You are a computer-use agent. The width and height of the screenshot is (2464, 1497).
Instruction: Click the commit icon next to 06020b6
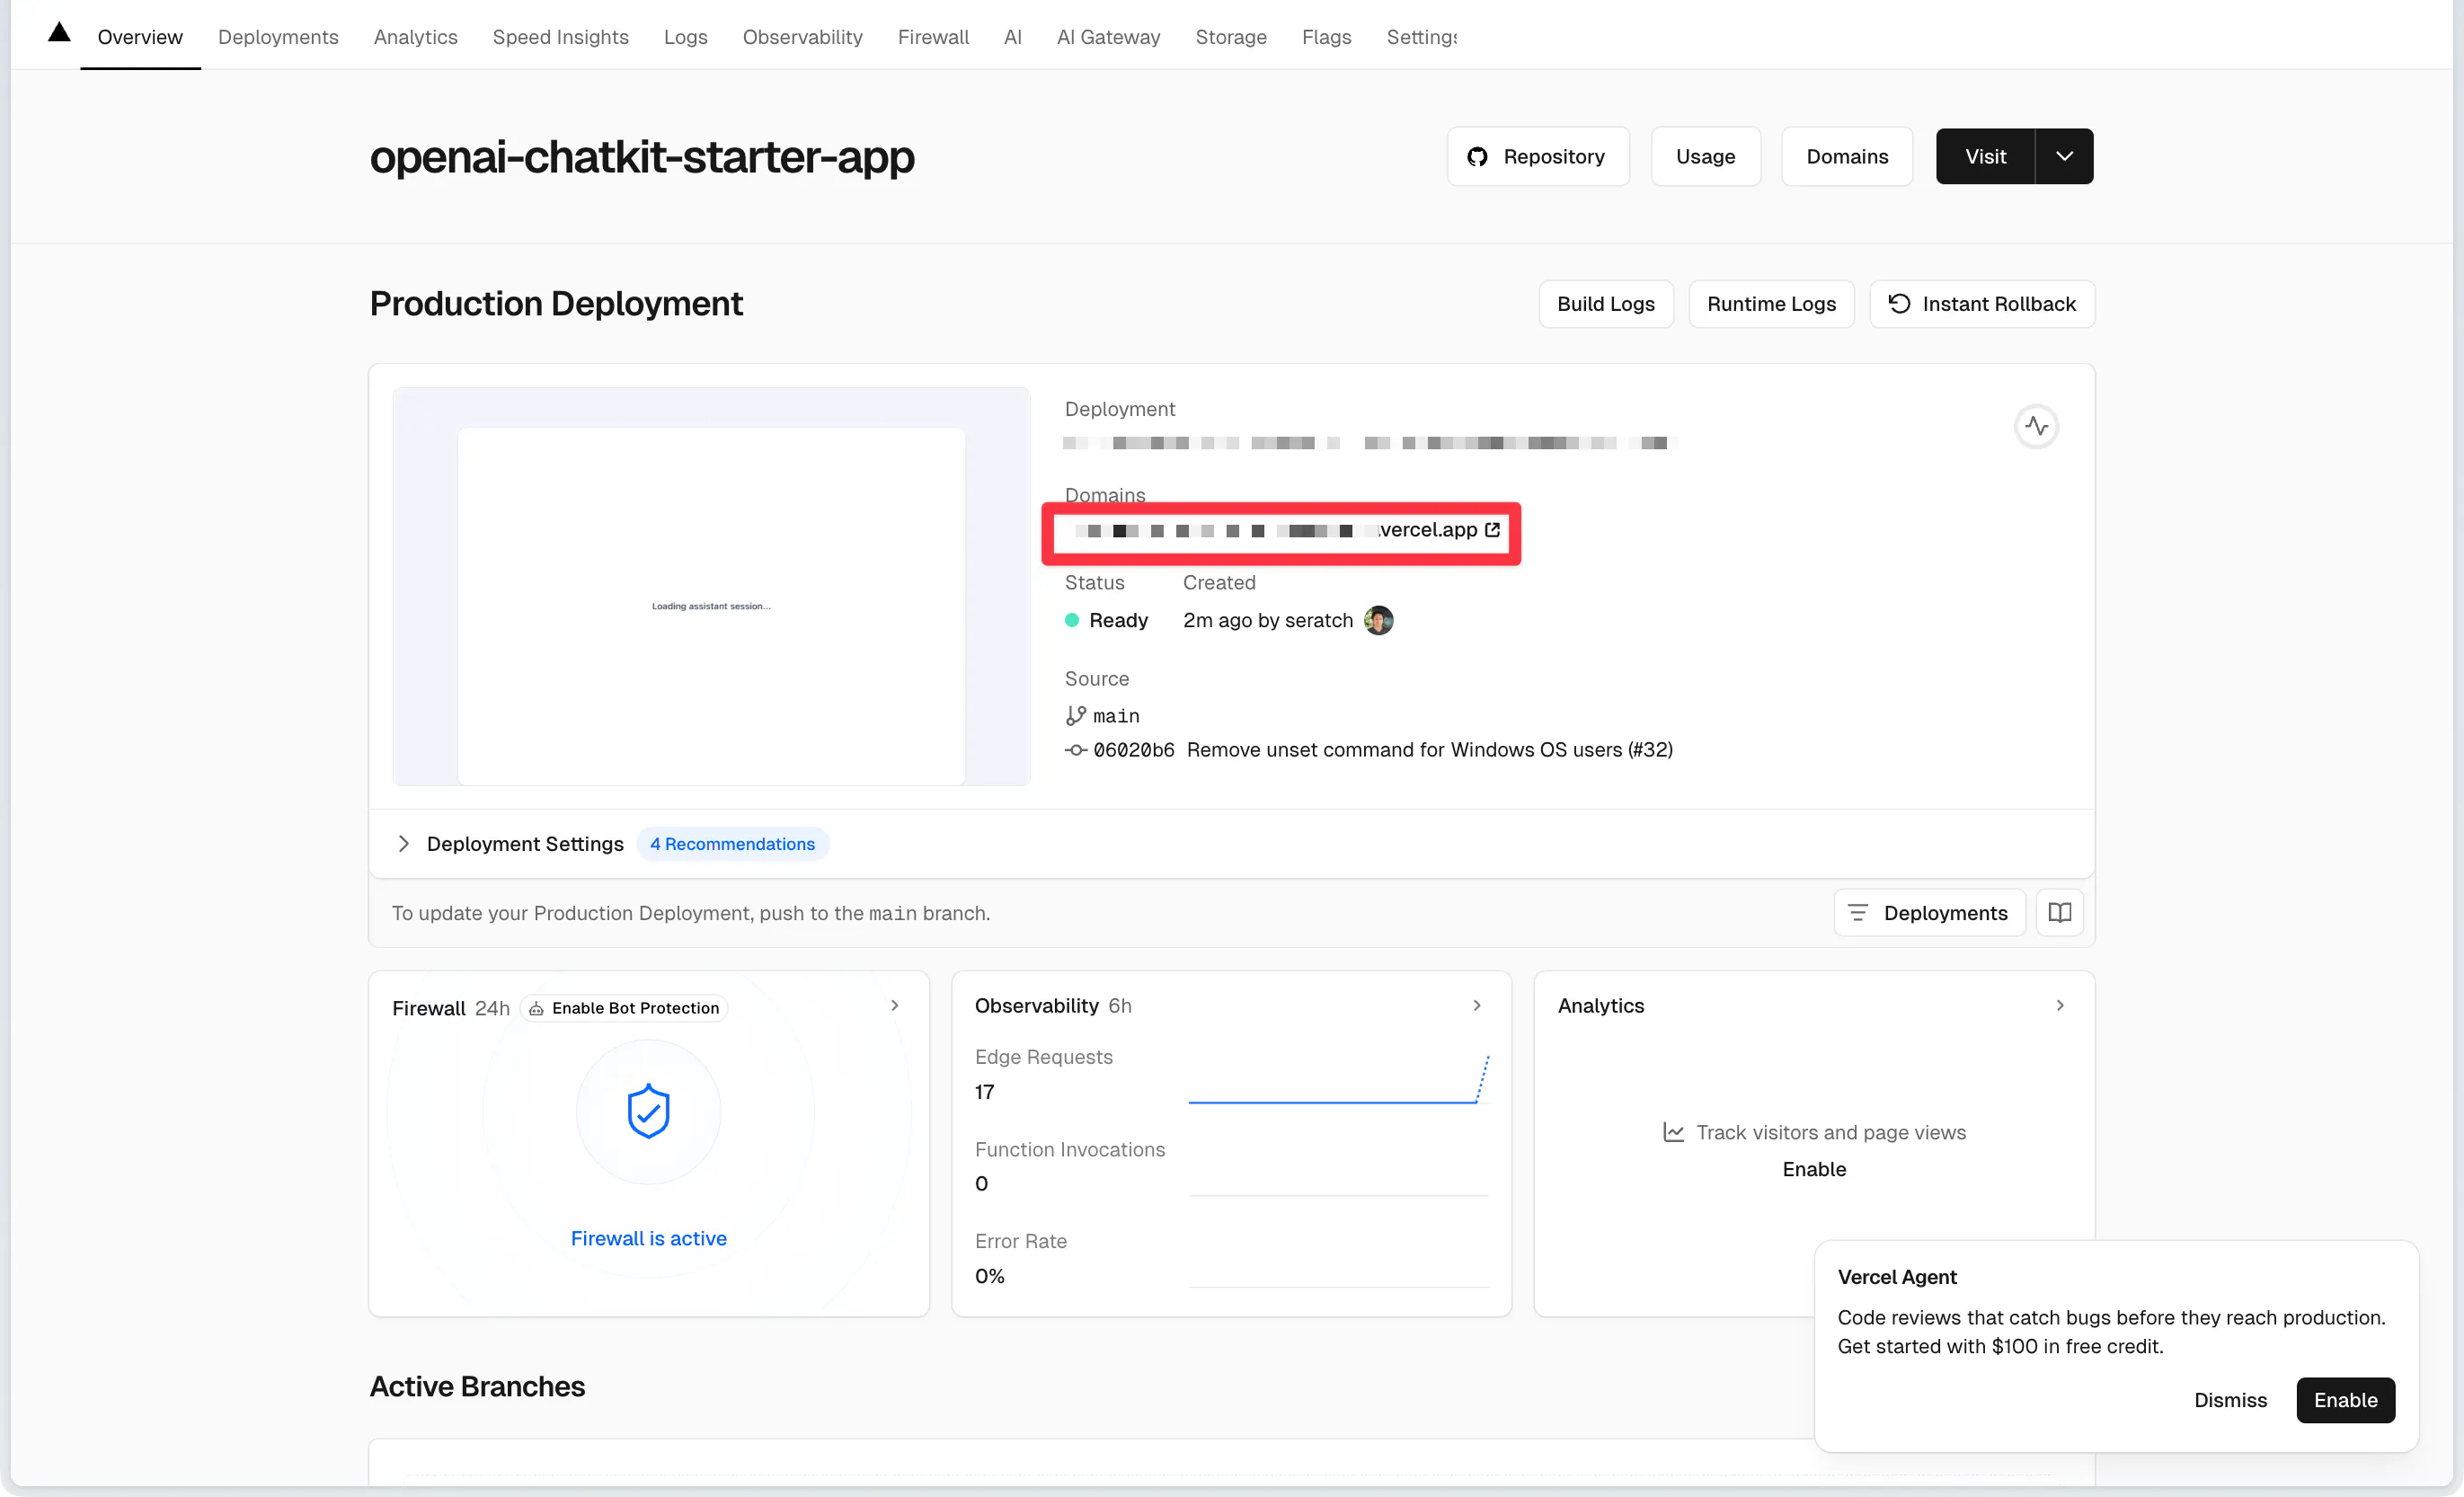1075,750
